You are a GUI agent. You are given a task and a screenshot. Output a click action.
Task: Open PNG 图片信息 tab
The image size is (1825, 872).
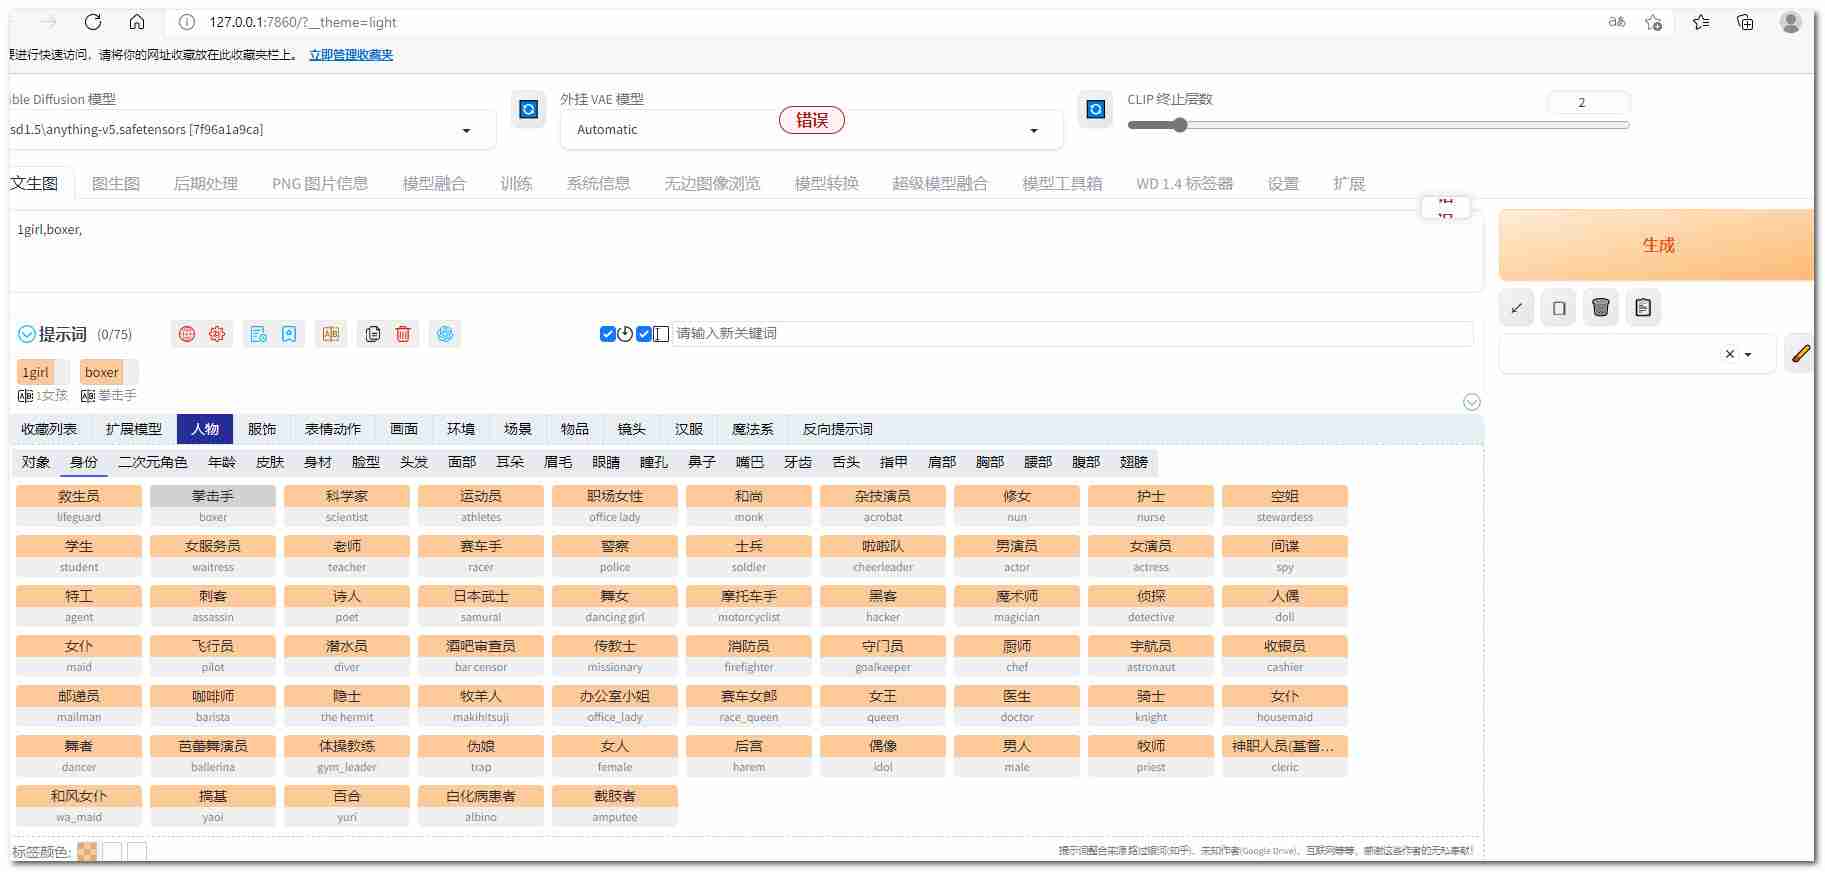coord(320,183)
